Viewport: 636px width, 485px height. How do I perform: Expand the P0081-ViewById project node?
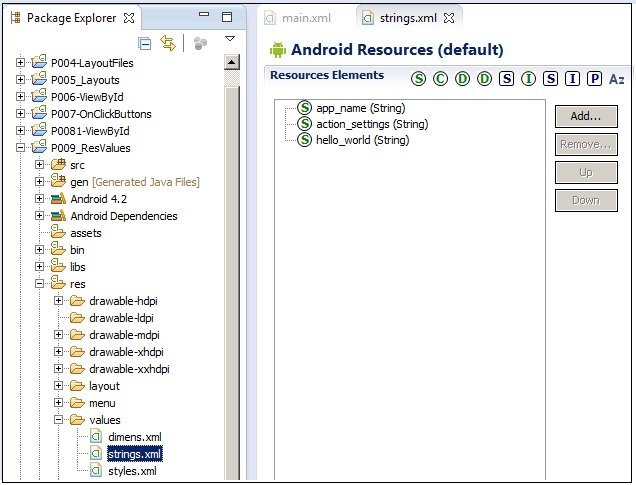pos(20,131)
